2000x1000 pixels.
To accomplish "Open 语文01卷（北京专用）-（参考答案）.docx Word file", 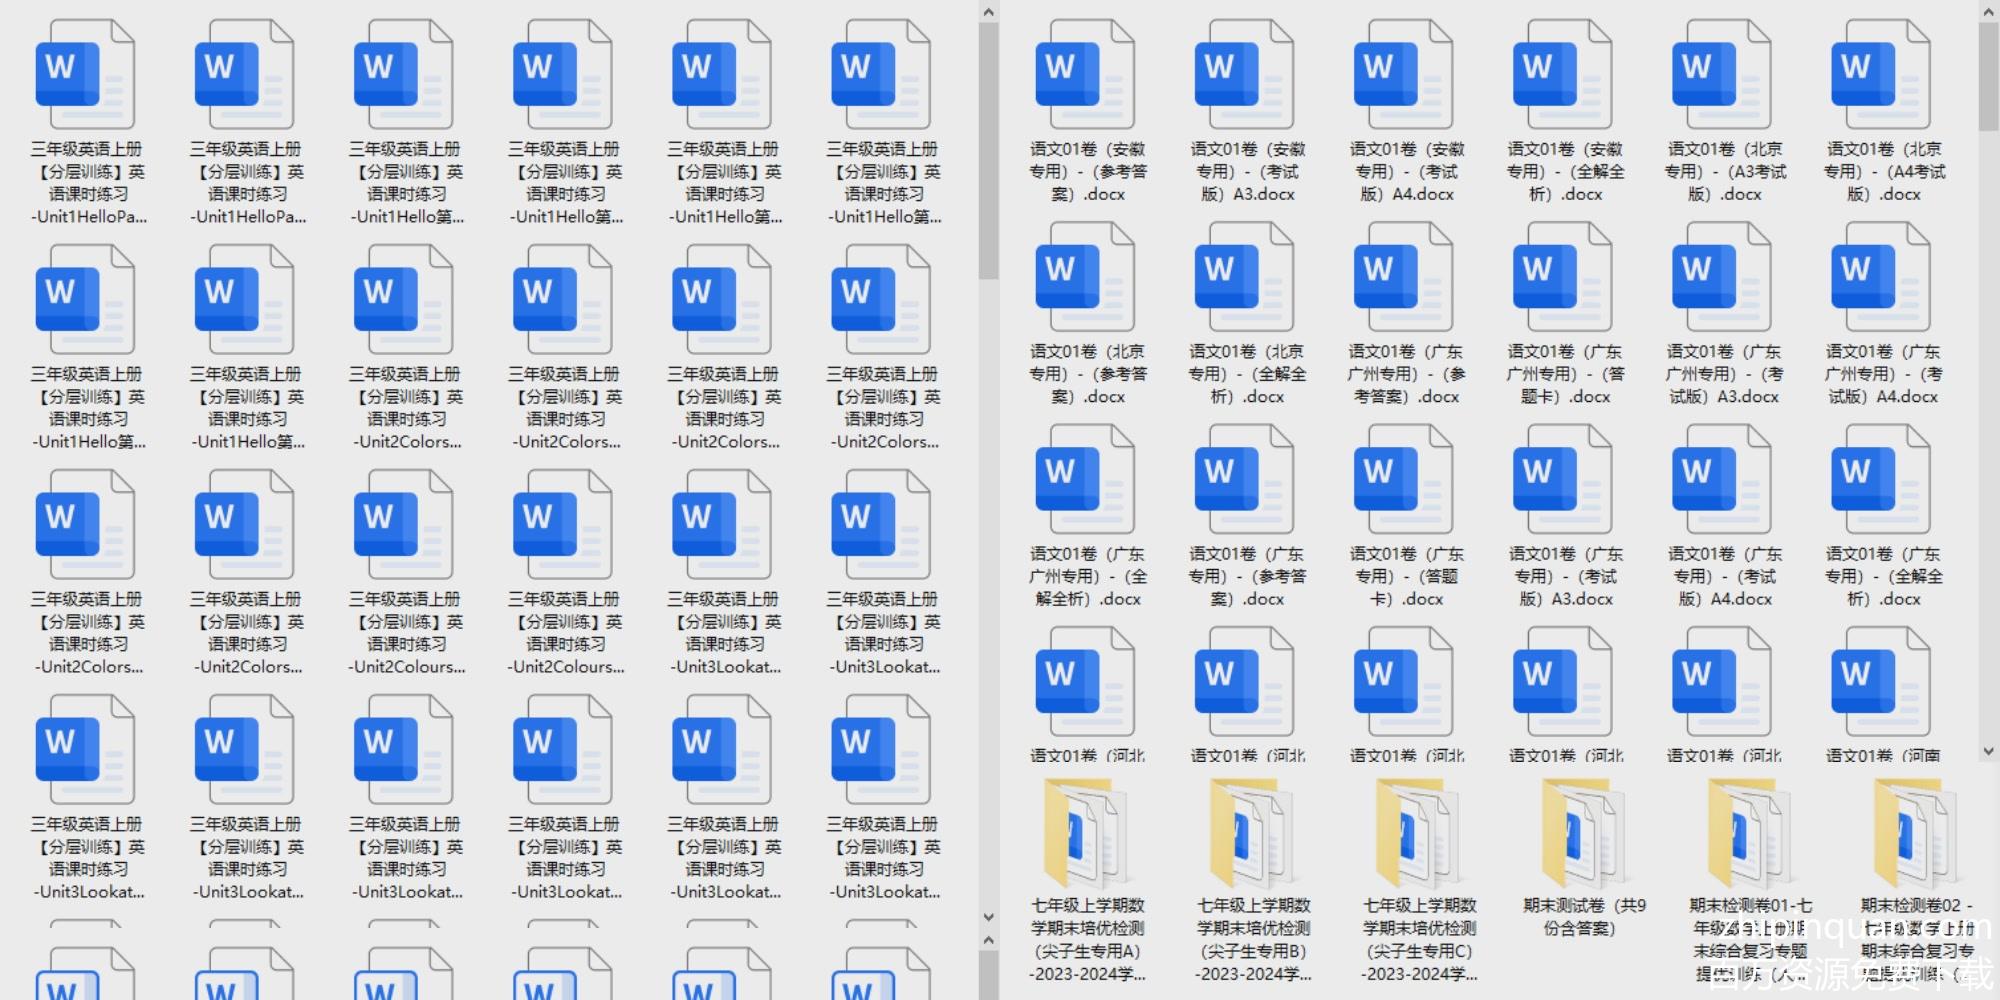I will pos(1086,277).
